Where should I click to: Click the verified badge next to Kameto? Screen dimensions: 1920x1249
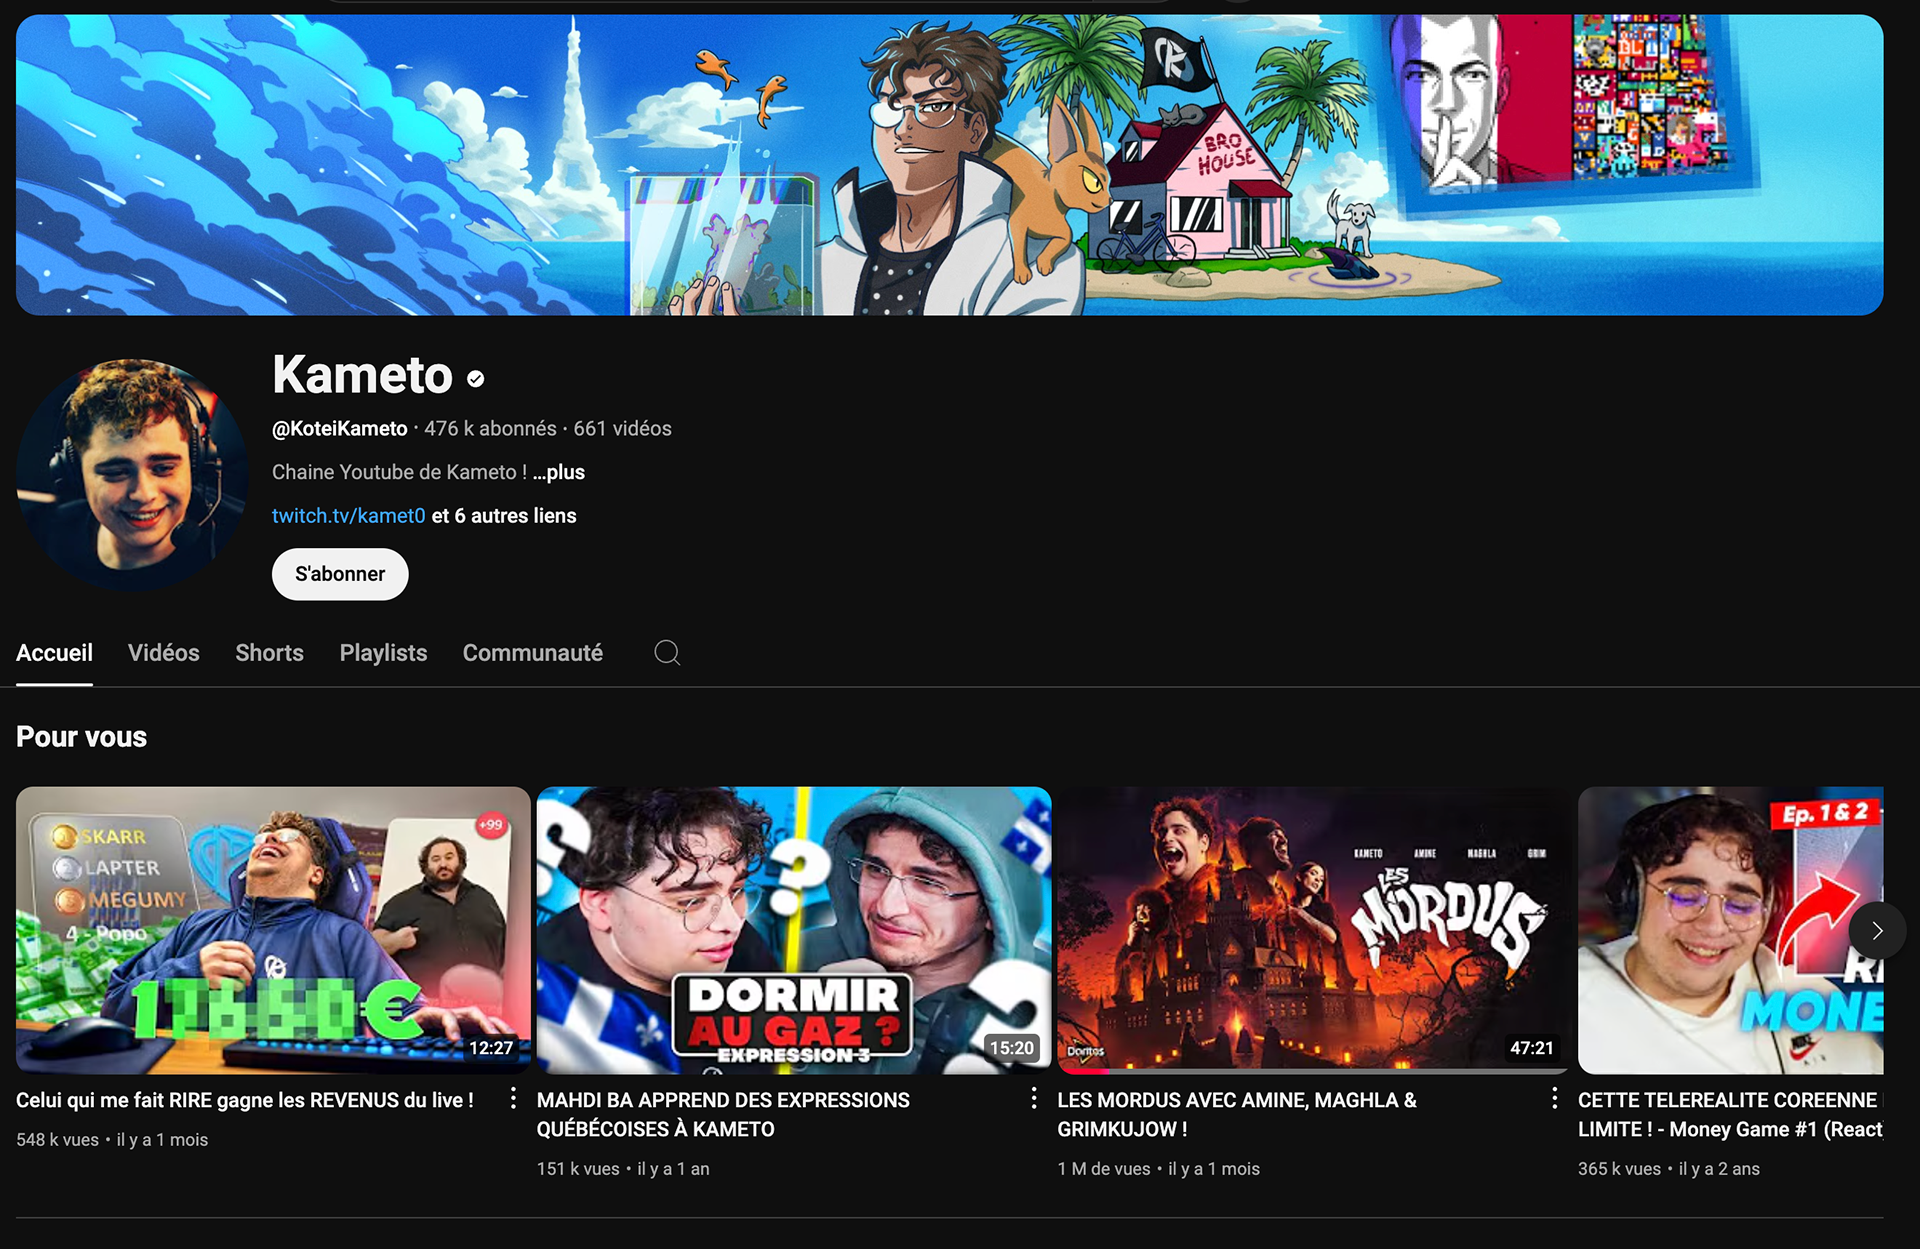pos(476,379)
